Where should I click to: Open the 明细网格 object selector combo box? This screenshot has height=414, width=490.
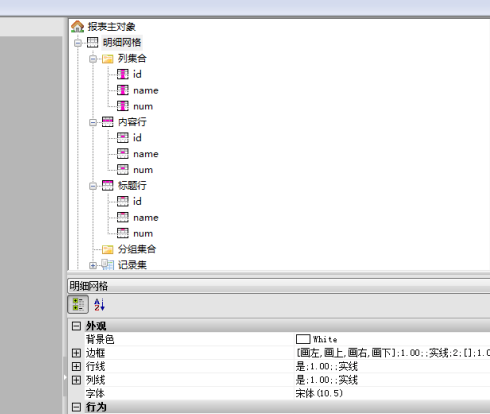[279, 286]
